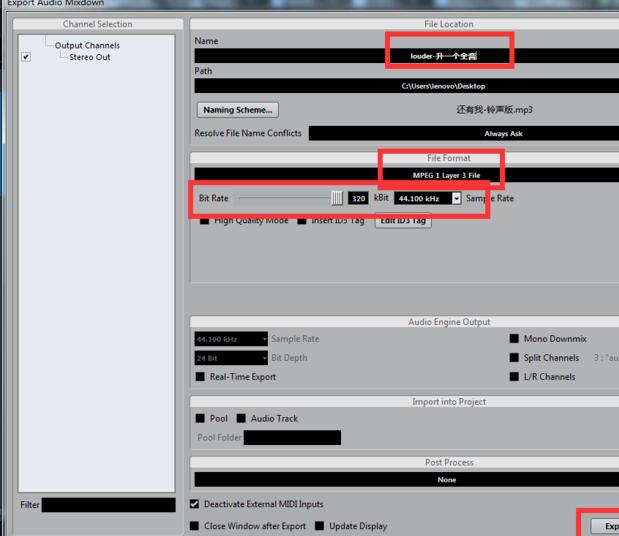Screen dimensions: 619x536
Task: Open the Naming Scheme dialog
Action: pyautogui.click(x=238, y=110)
